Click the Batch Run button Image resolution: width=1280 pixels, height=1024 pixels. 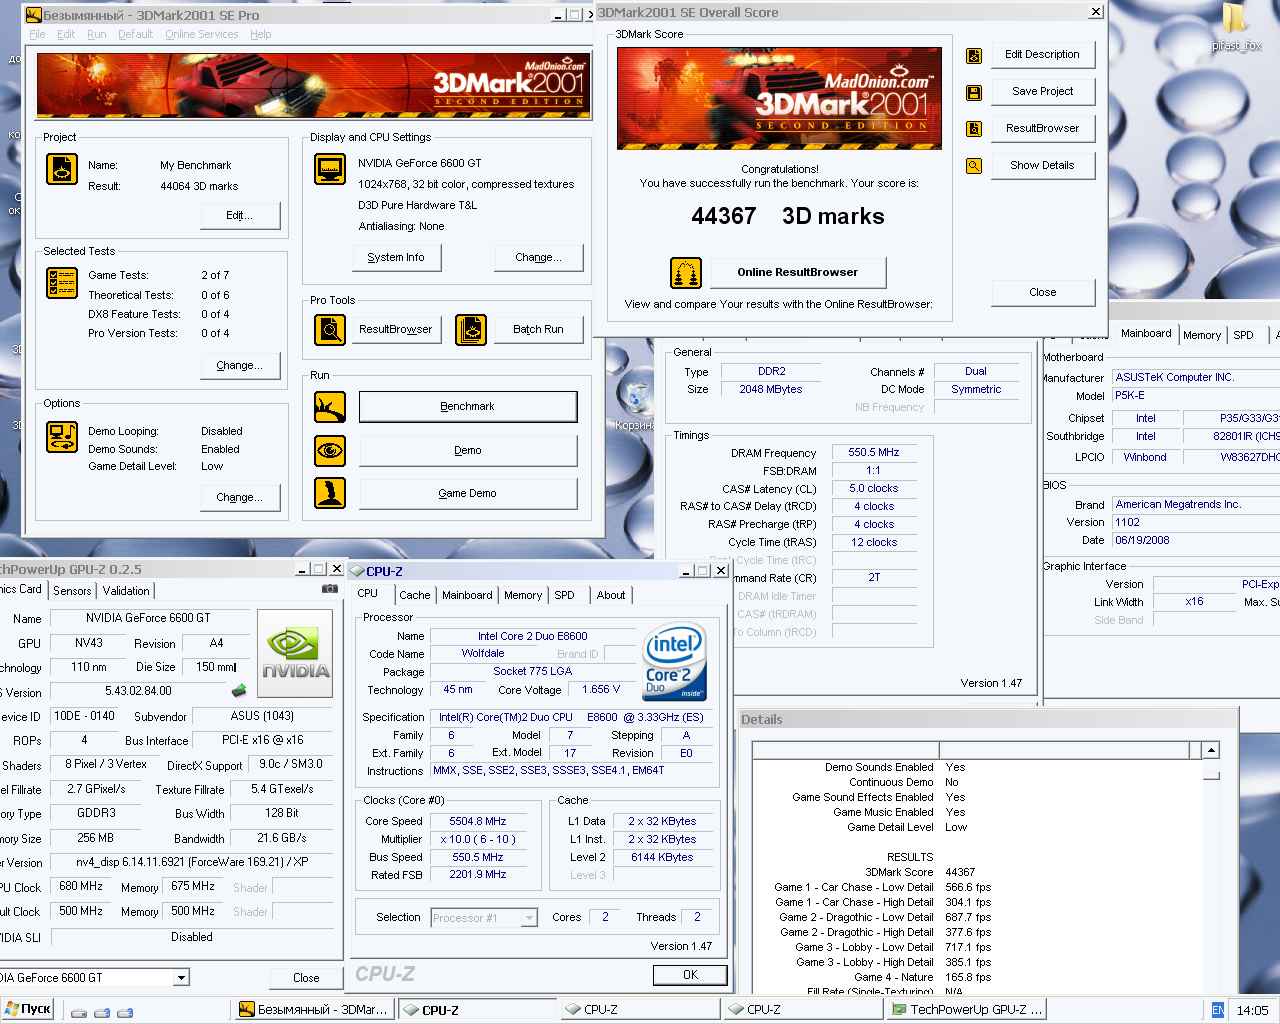point(538,330)
